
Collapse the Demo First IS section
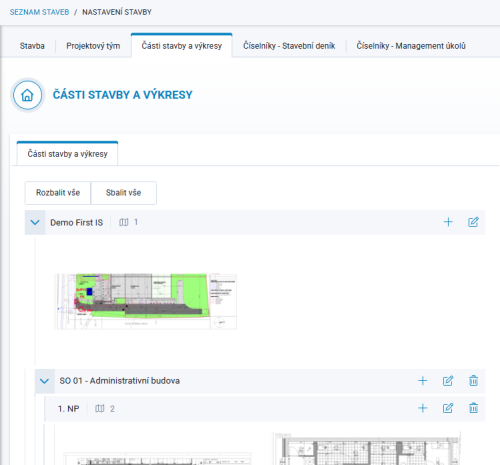coord(35,222)
